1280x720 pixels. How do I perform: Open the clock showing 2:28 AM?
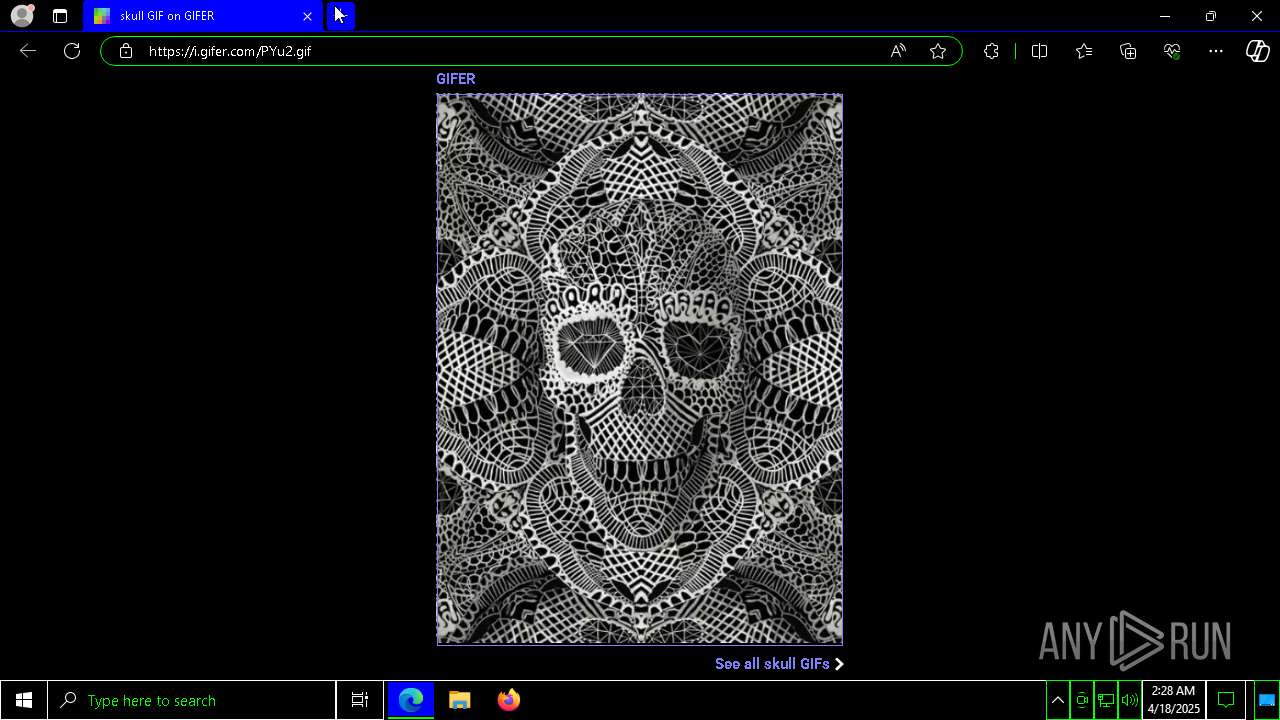(1173, 700)
